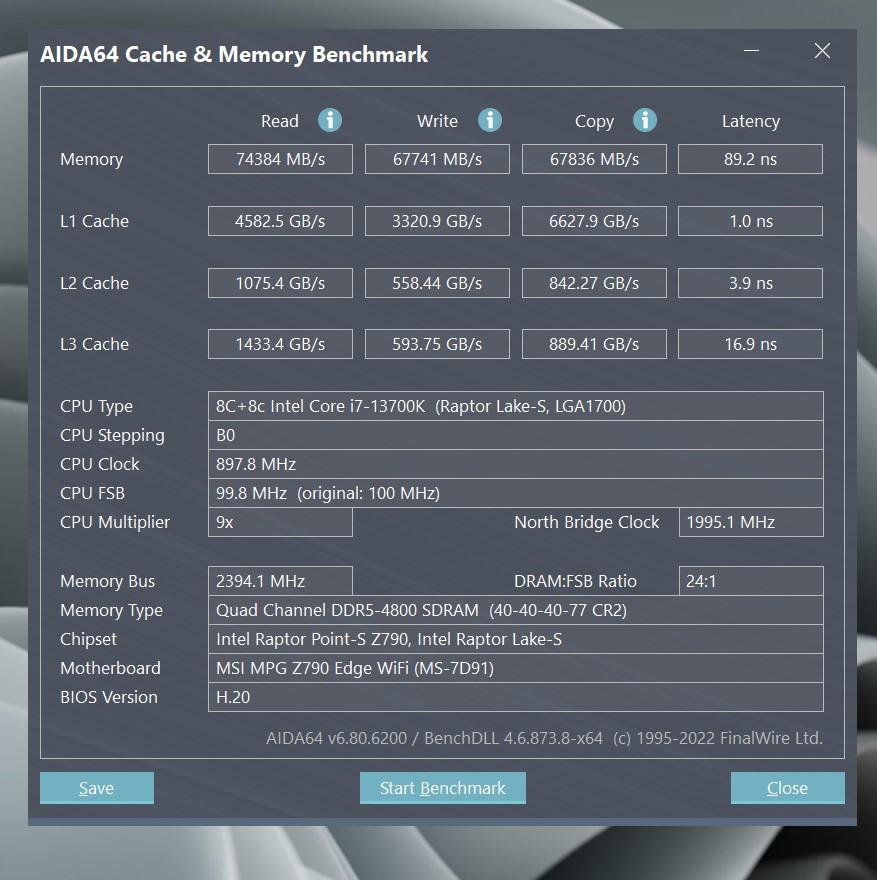The width and height of the screenshot is (877, 880).
Task: Select L3 Cache write 593.75 GB/s
Action: click(437, 344)
